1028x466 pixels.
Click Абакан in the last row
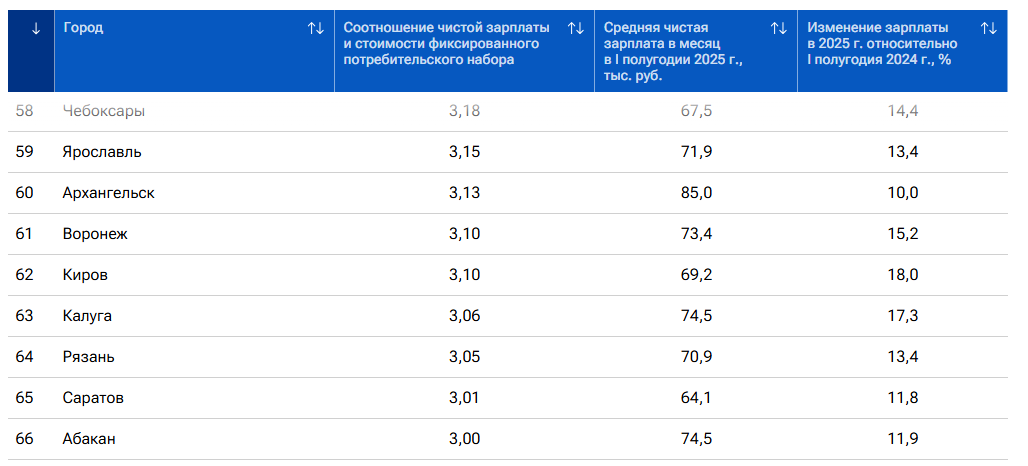coord(89,439)
